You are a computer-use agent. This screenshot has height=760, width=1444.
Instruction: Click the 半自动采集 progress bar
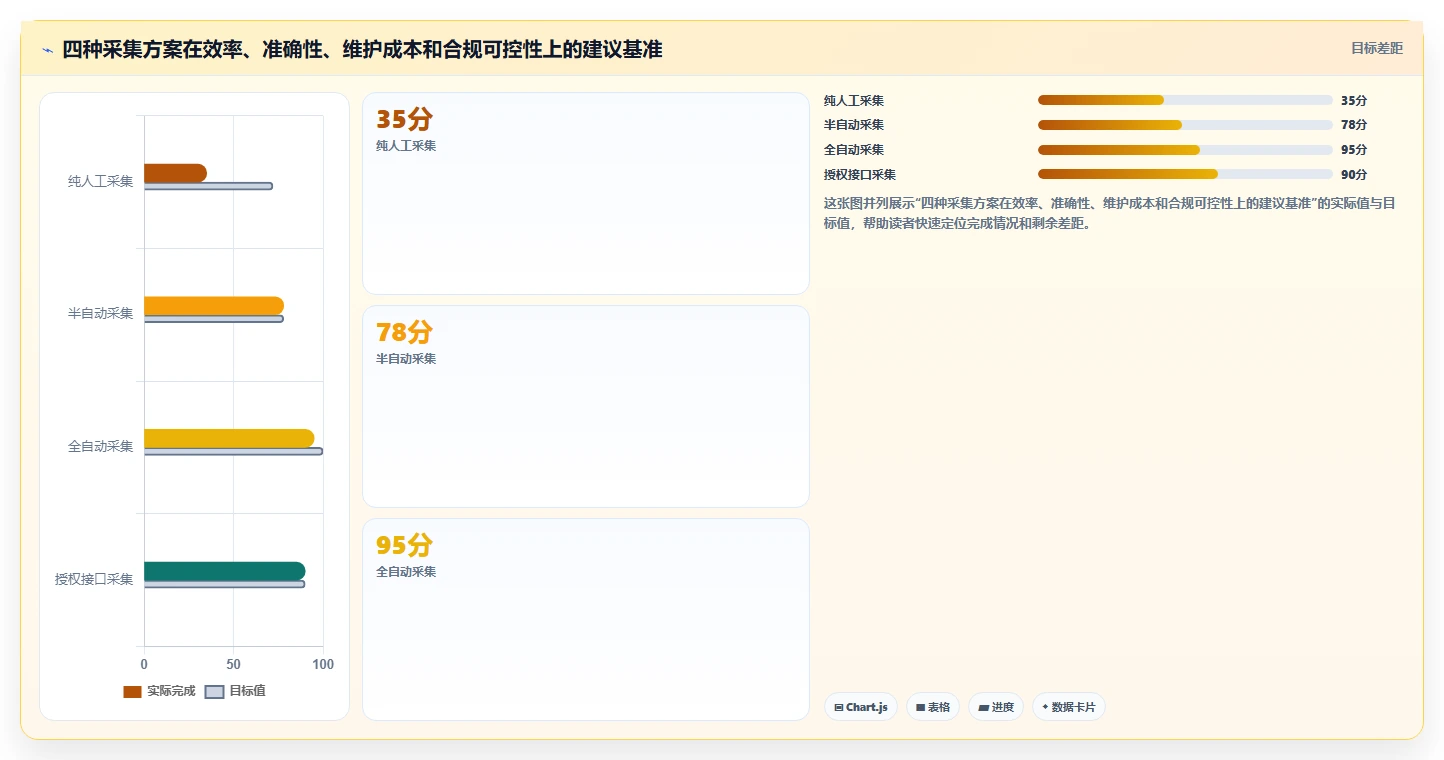pos(1185,125)
